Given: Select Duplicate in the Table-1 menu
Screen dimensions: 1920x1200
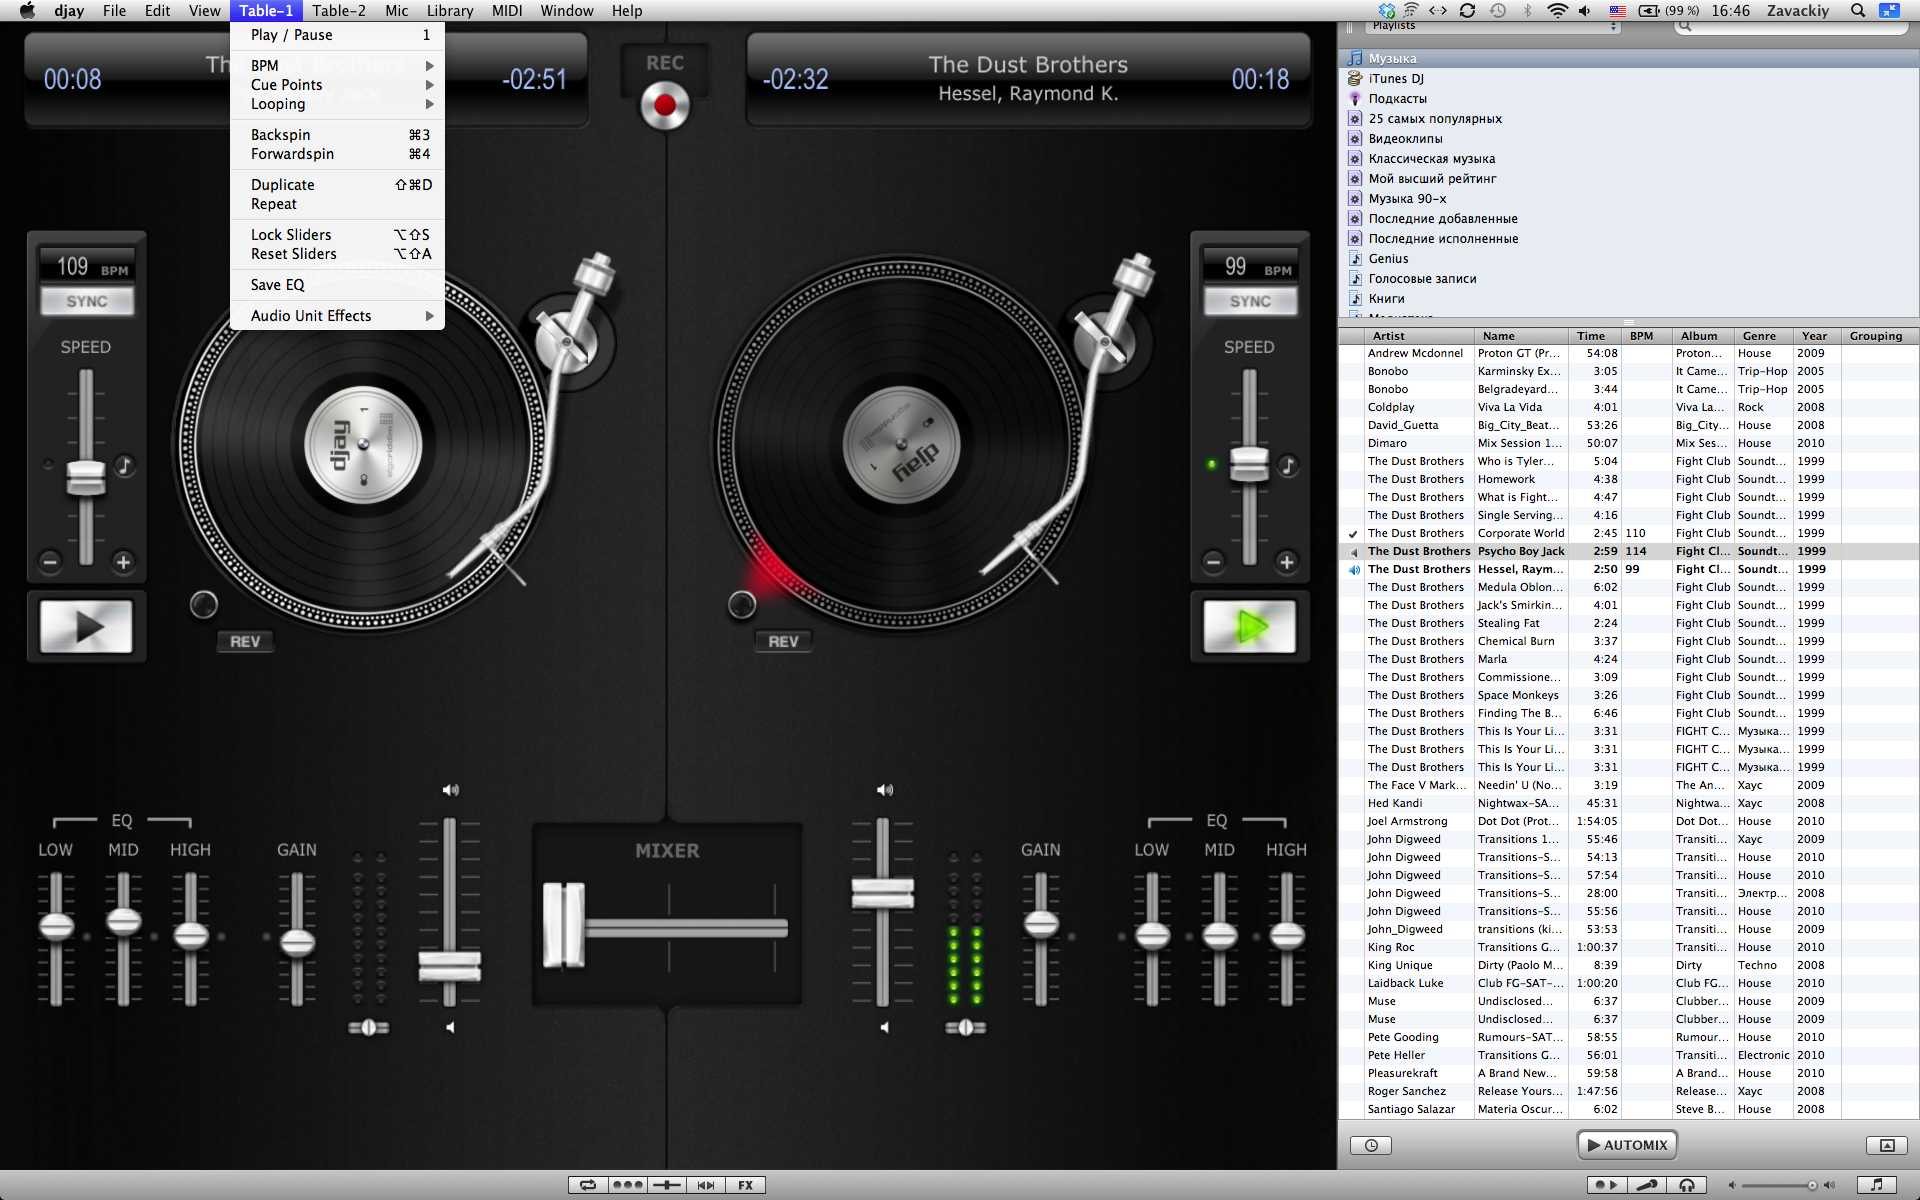Looking at the screenshot, I should pos(337,185).
